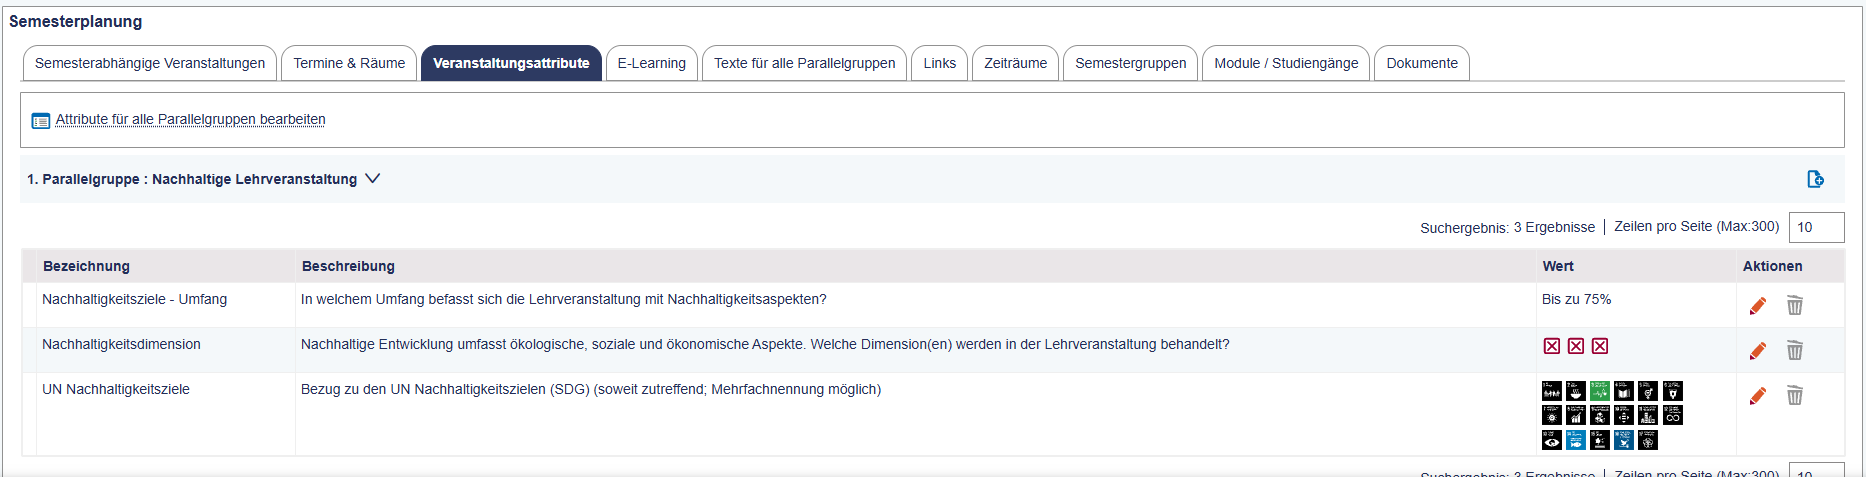1866x477 pixels.
Task: Click SDG 7 Energy sun icon
Action: [x=1552, y=415]
